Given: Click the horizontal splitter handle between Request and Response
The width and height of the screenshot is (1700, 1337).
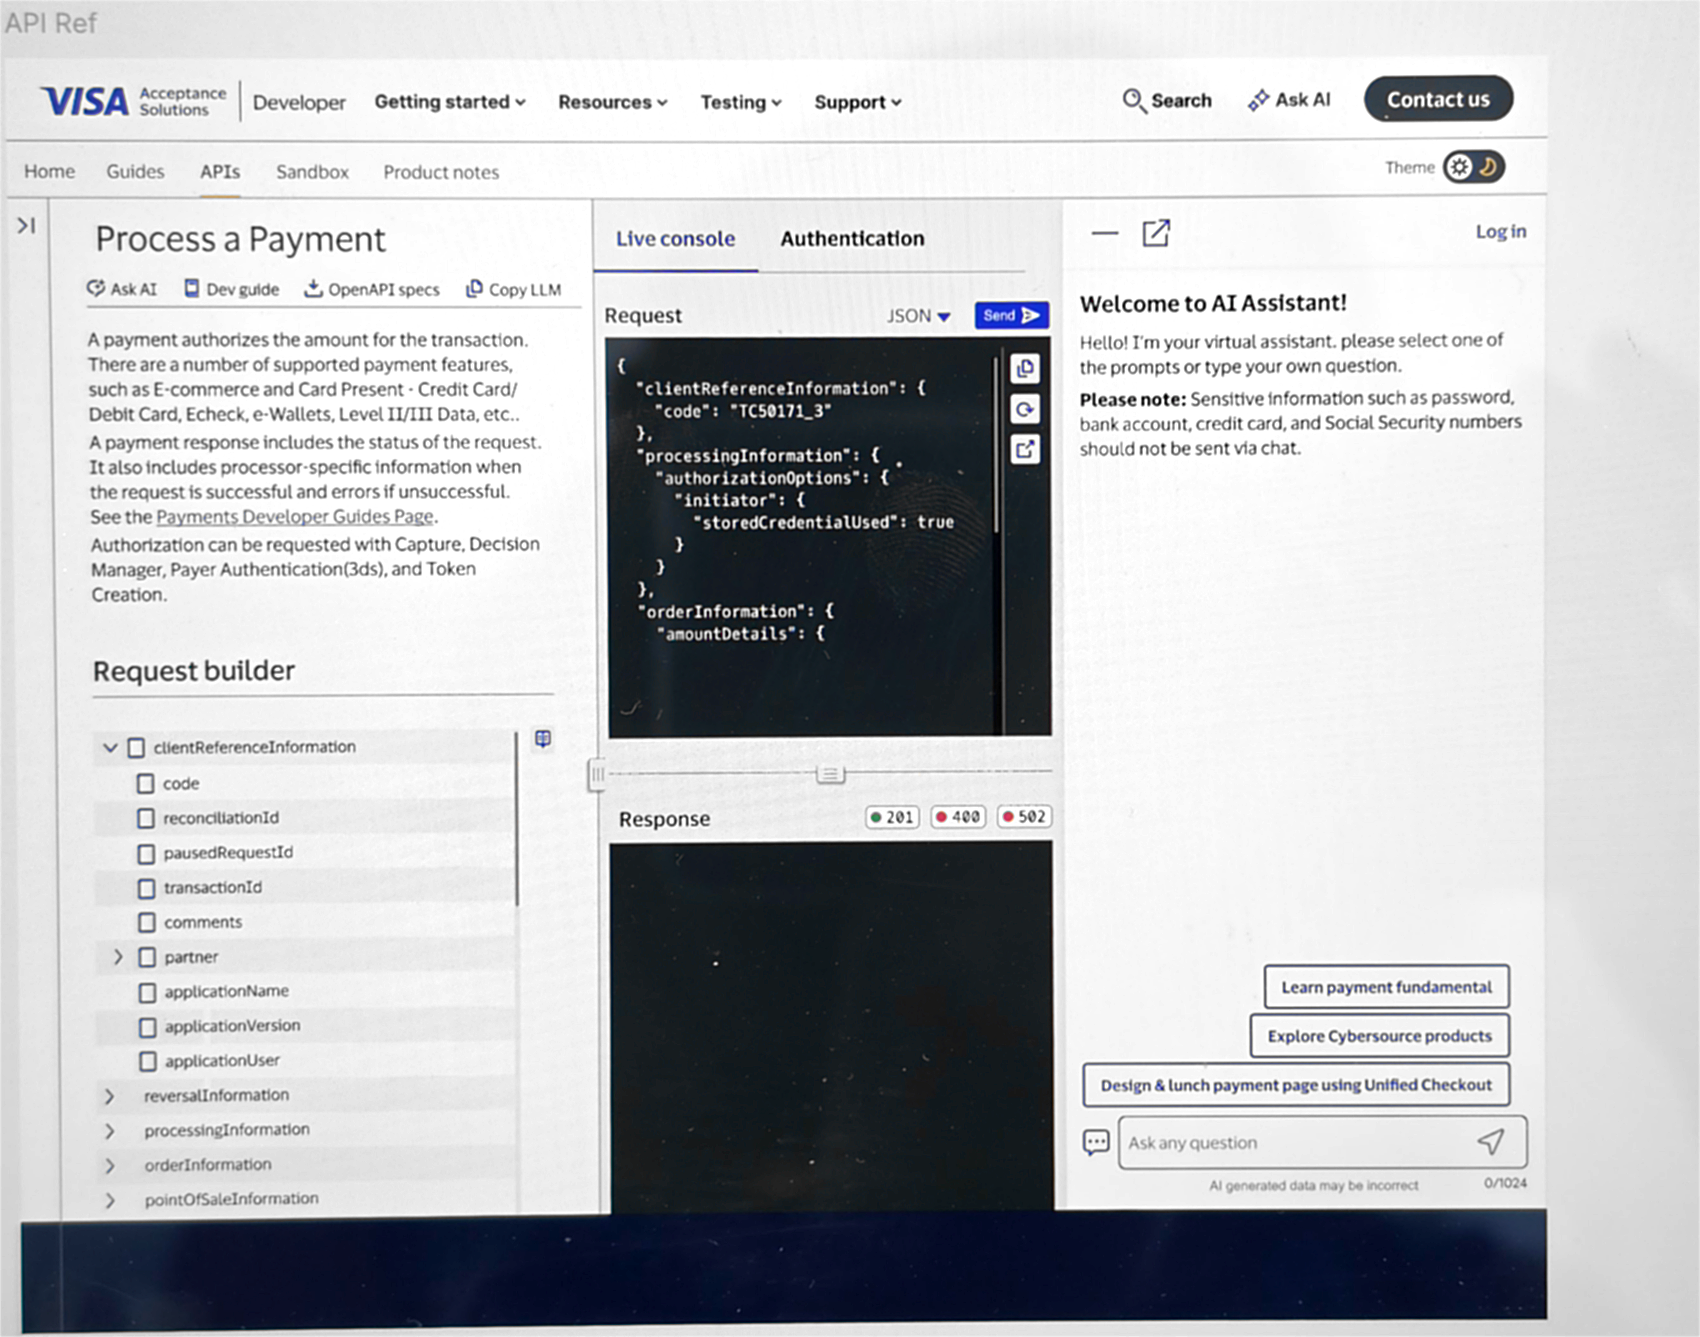Looking at the screenshot, I should [x=829, y=774].
